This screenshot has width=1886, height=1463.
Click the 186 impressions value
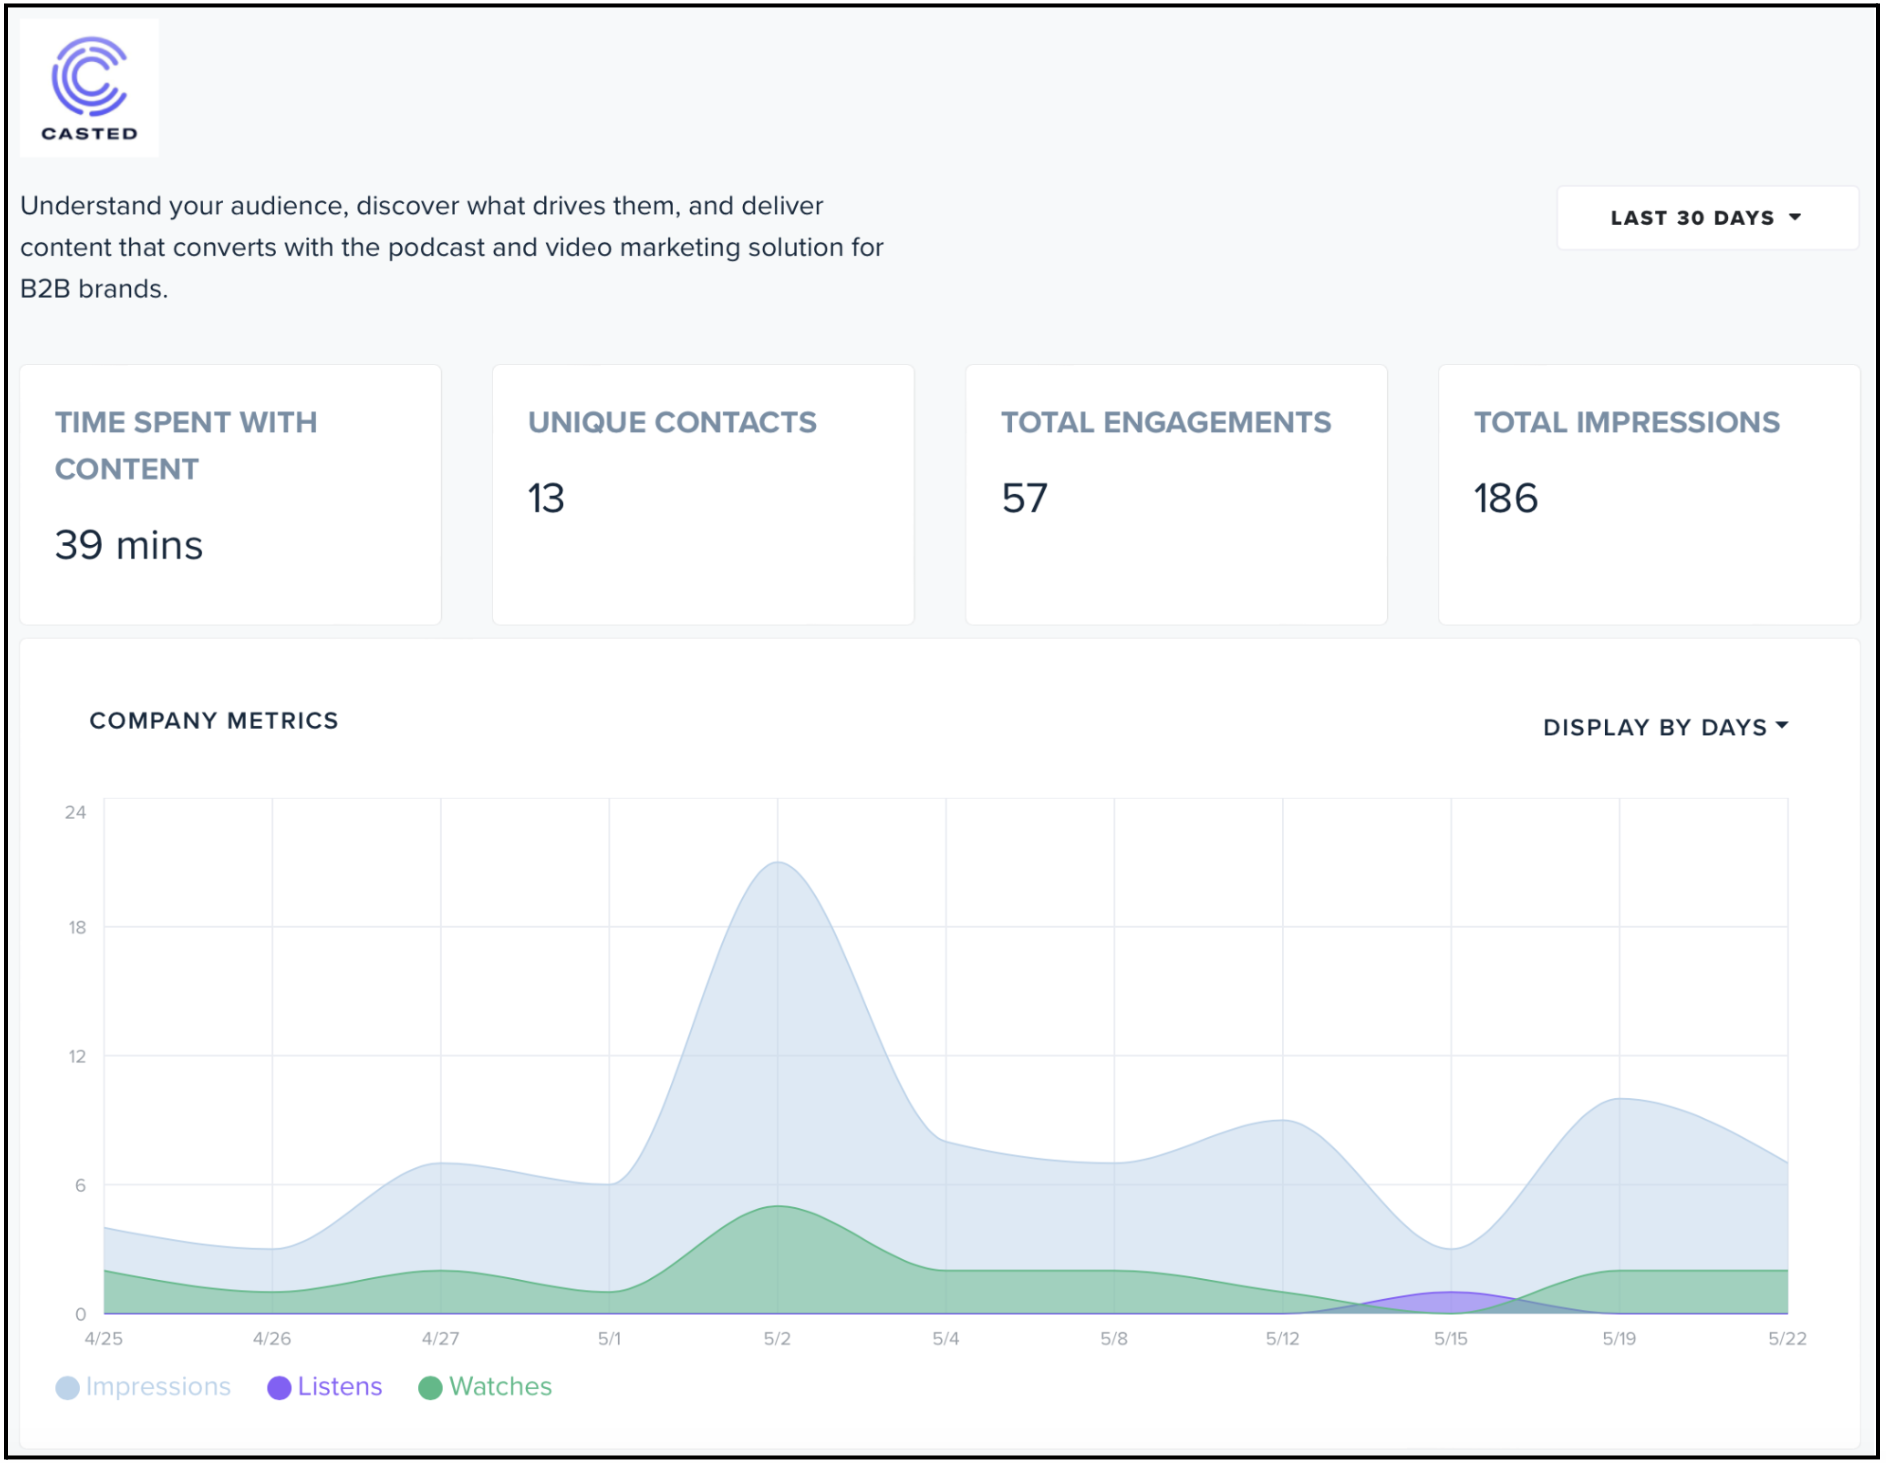pyautogui.click(x=1505, y=498)
